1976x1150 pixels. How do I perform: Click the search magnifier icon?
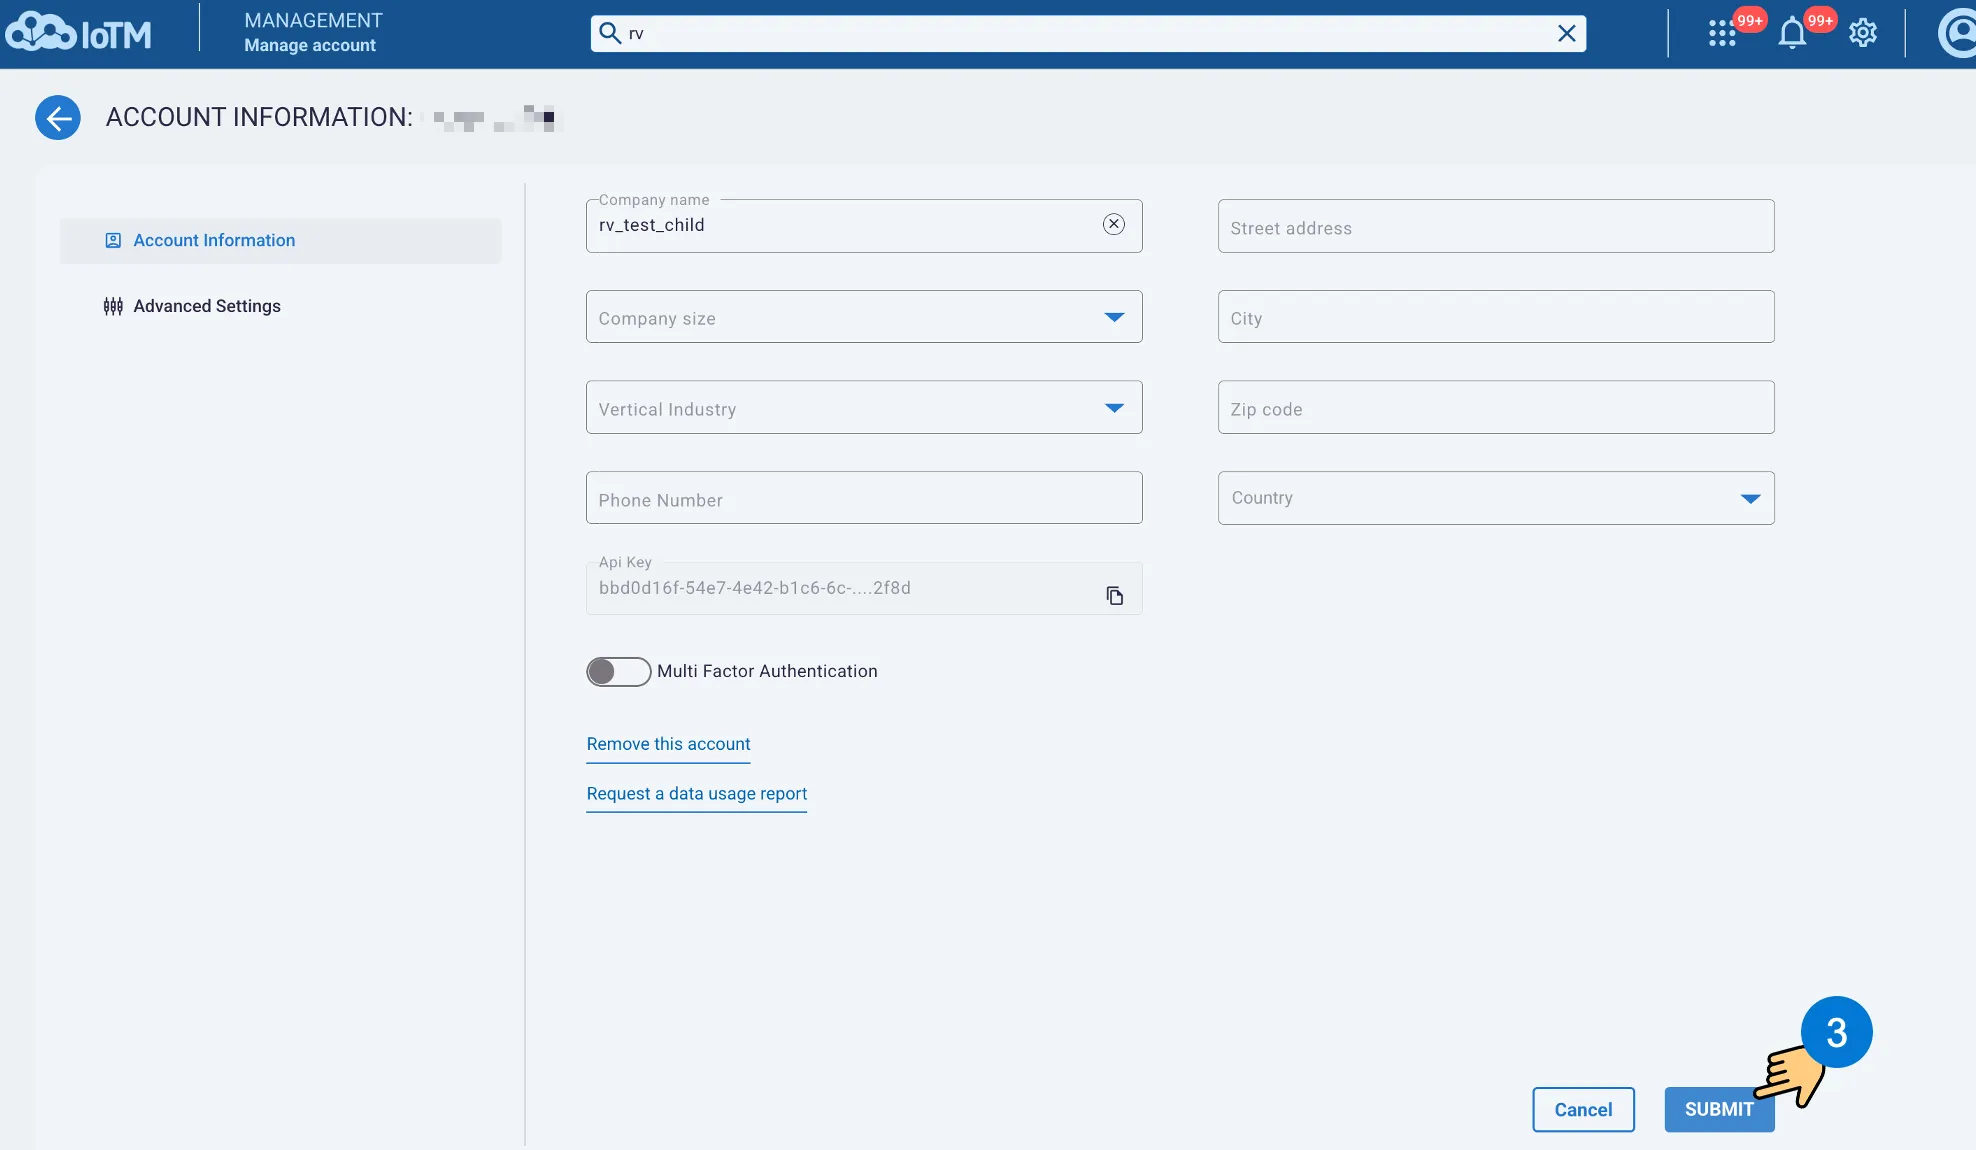pyautogui.click(x=609, y=33)
